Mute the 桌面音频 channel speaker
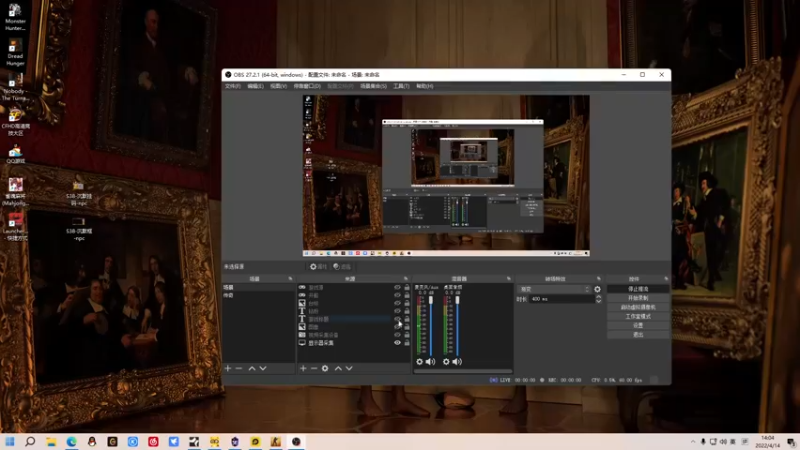 point(457,362)
